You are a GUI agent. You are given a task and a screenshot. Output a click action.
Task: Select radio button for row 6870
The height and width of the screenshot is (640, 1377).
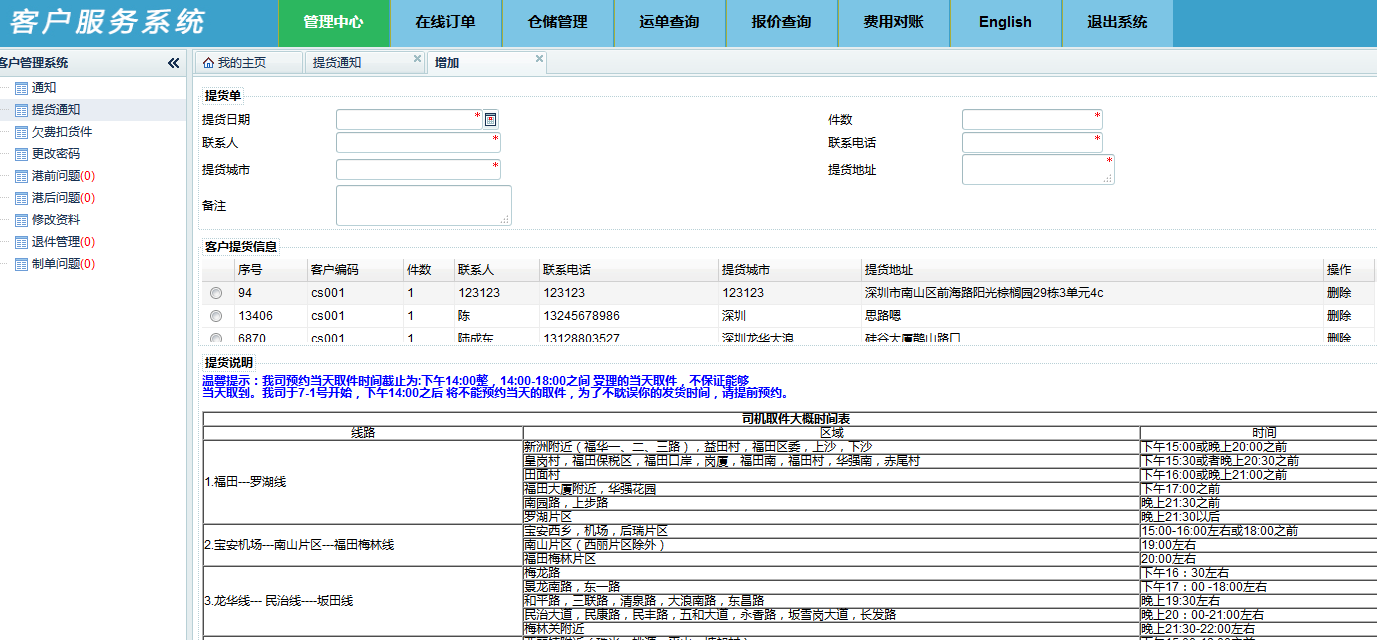[216, 338]
